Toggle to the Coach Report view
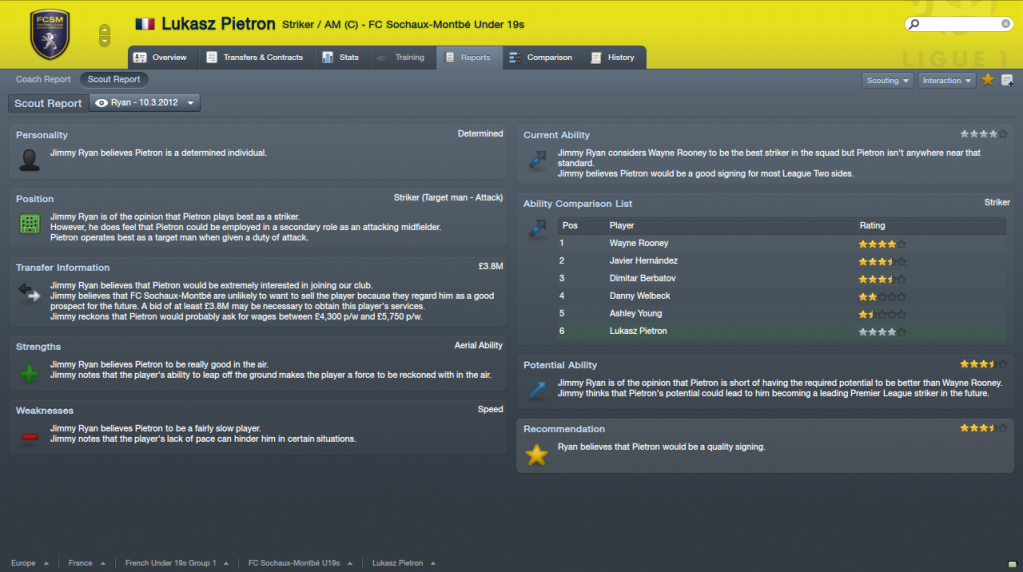The width and height of the screenshot is (1023, 572). pyautogui.click(x=43, y=80)
